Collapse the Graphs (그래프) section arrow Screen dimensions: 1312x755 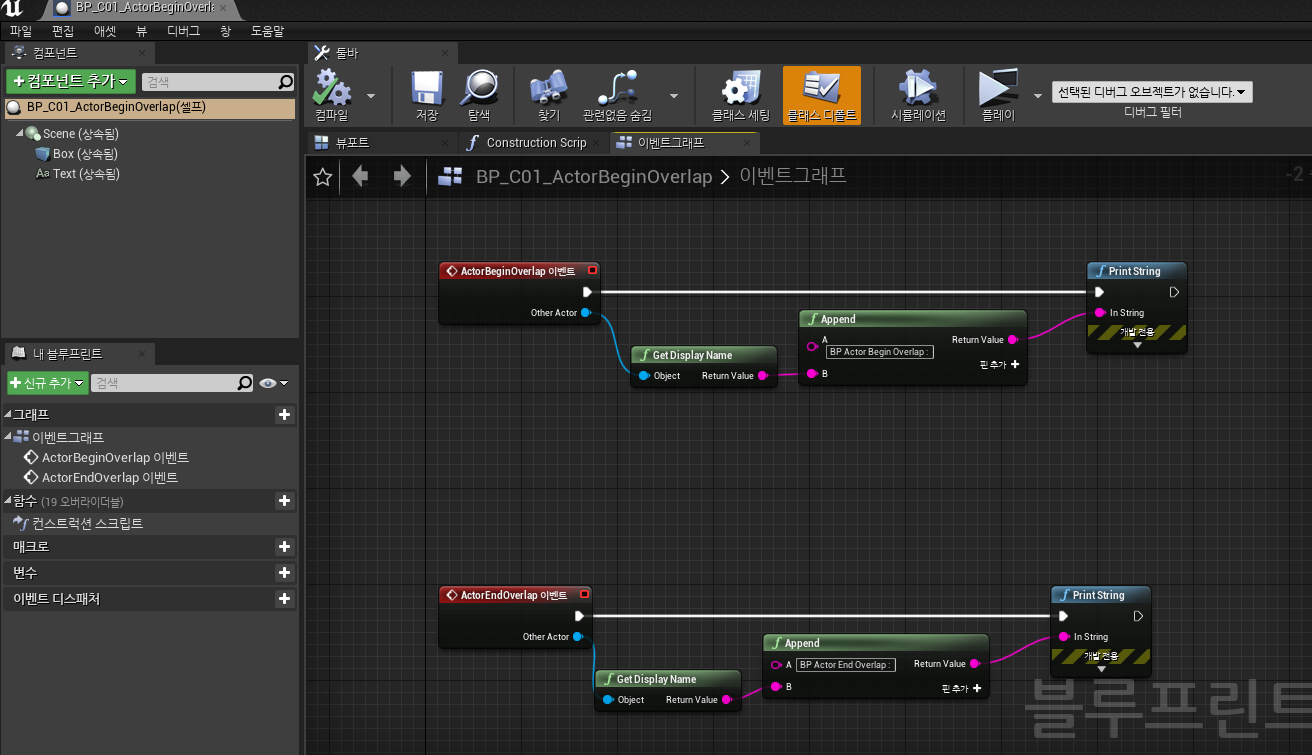pyautogui.click(x=8, y=414)
